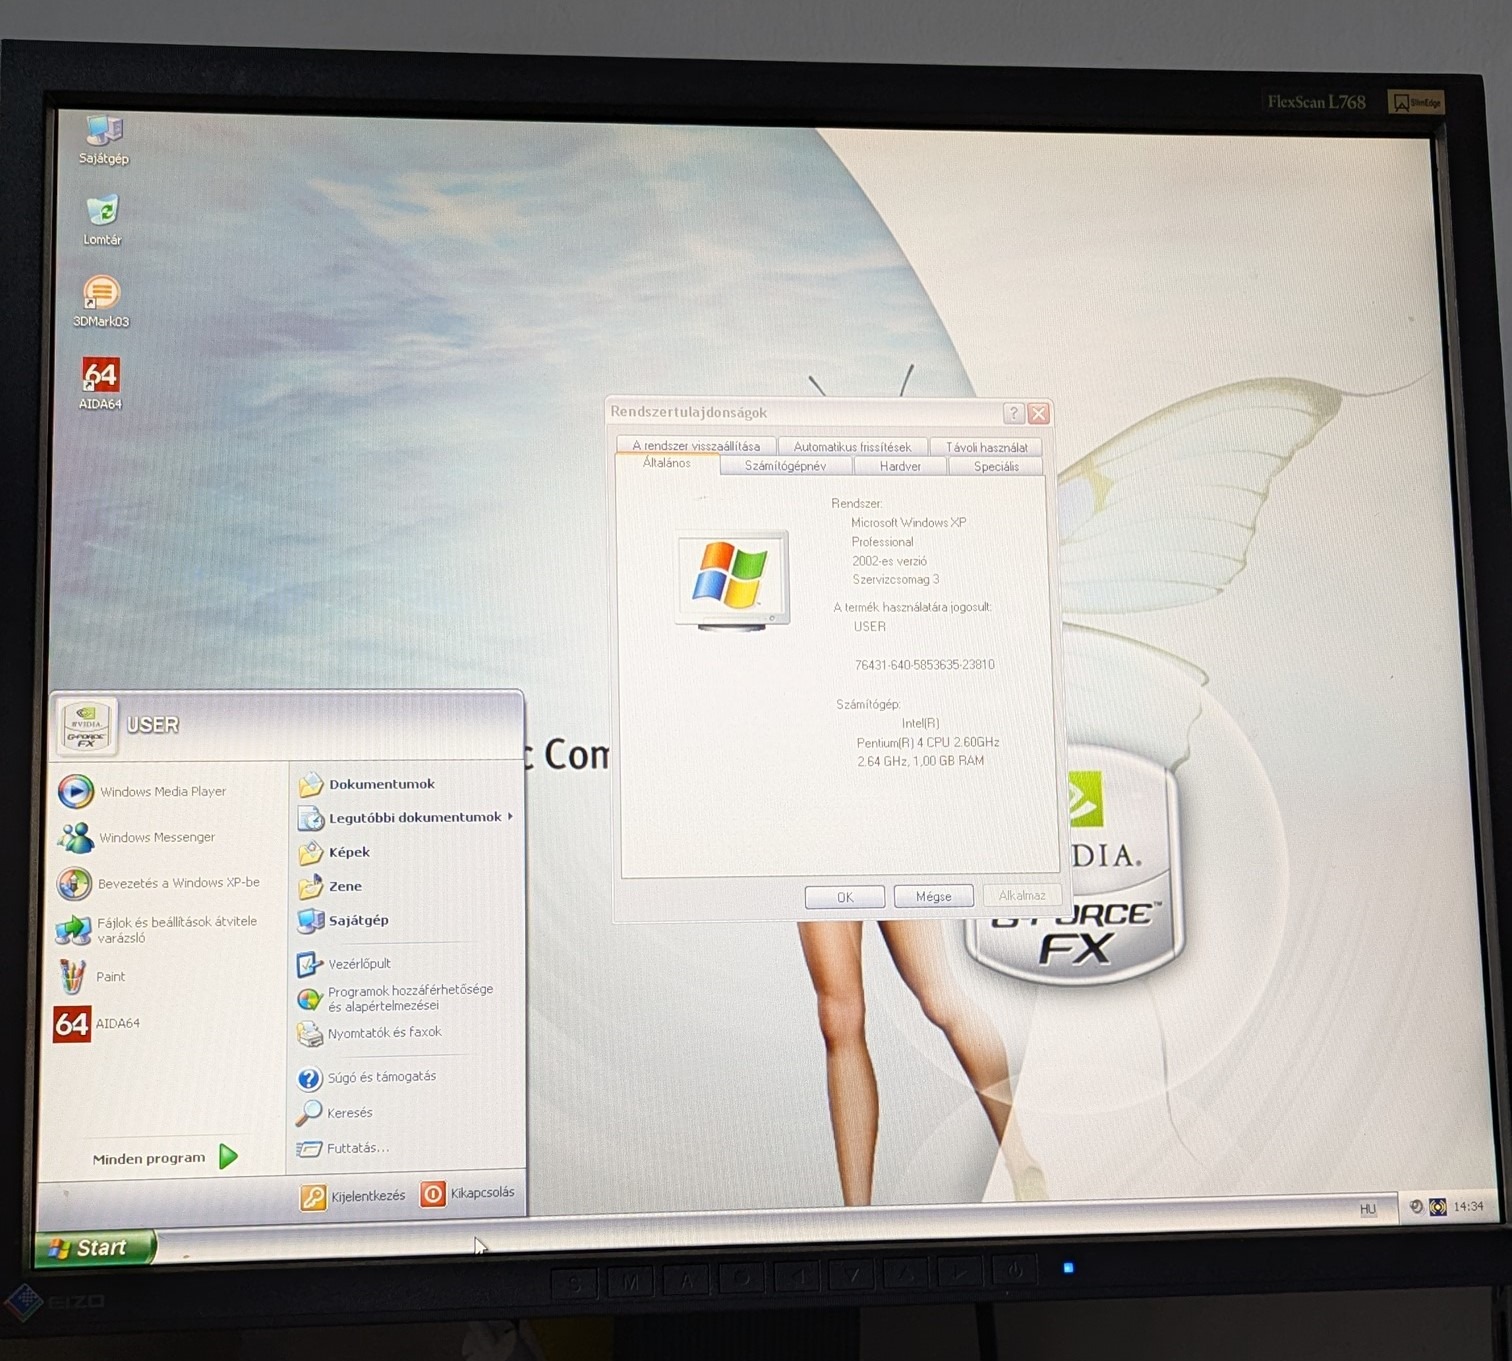The width and height of the screenshot is (1512, 1361).
Task: Launch Paint from Start menu
Action: point(91,976)
